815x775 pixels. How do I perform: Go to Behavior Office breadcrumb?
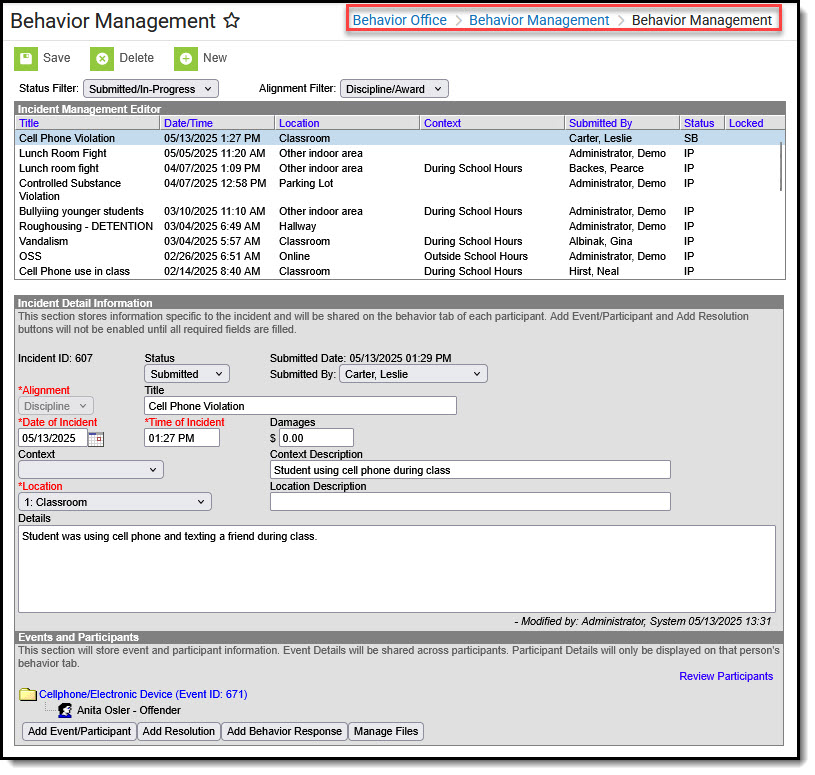pos(399,20)
